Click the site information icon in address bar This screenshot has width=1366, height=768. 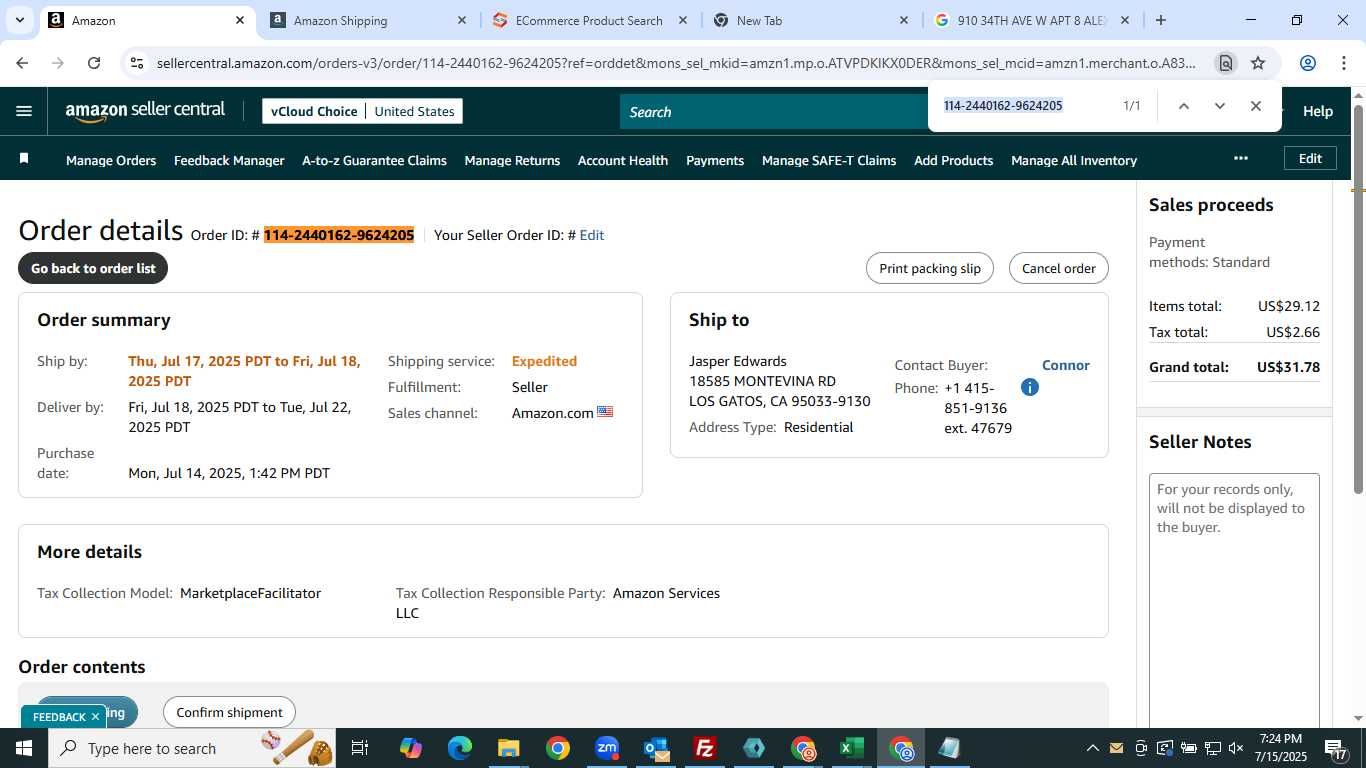click(x=138, y=63)
